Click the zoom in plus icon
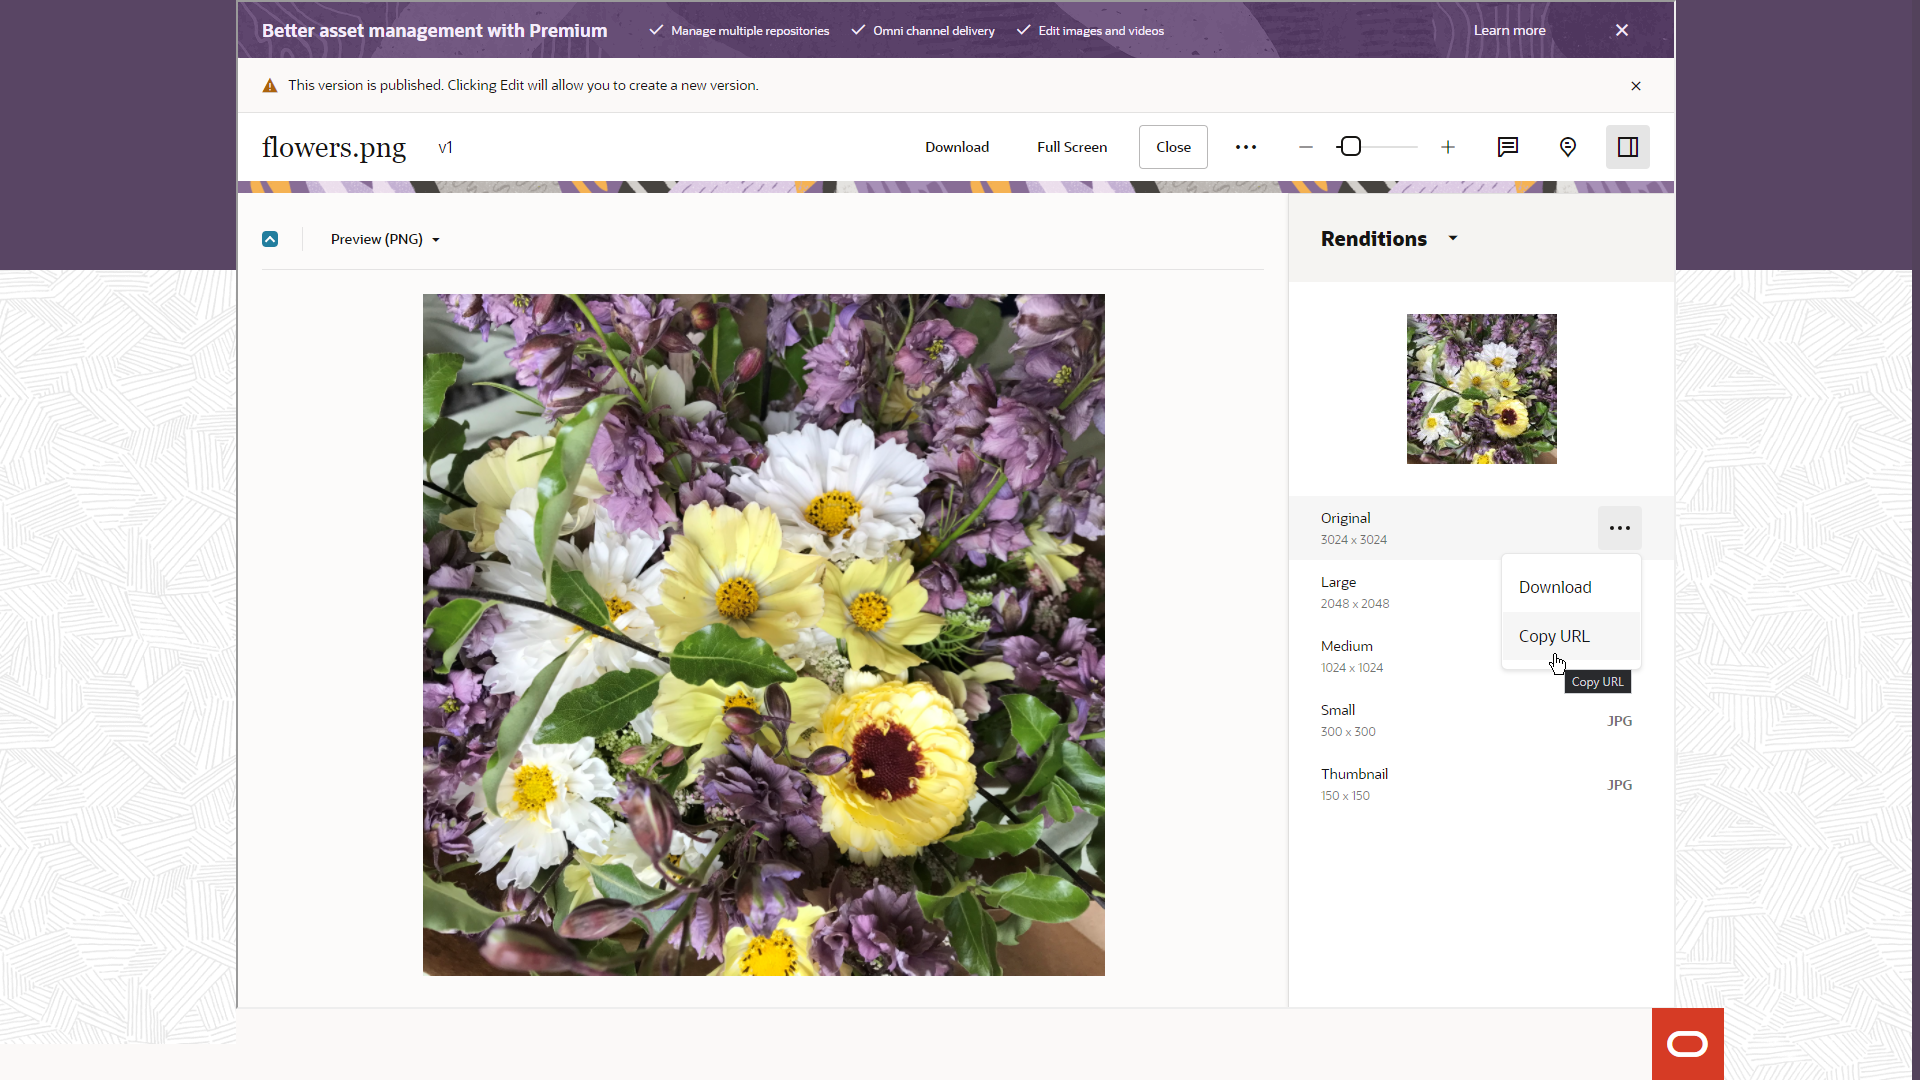The width and height of the screenshot is (1920, 1080). coord(1447,147)
